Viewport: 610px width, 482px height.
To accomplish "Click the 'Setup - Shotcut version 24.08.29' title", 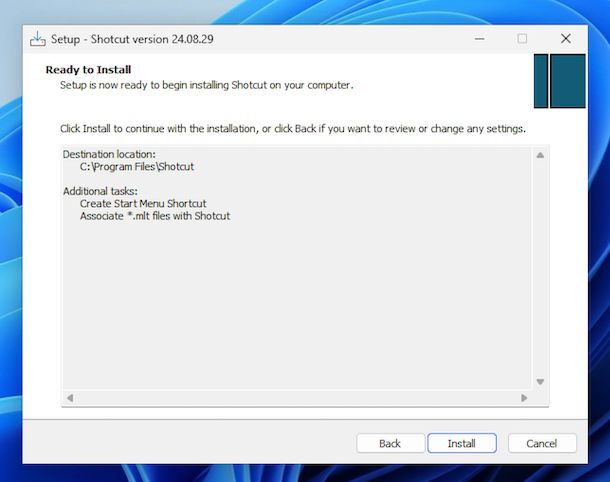I will (132, 39).
